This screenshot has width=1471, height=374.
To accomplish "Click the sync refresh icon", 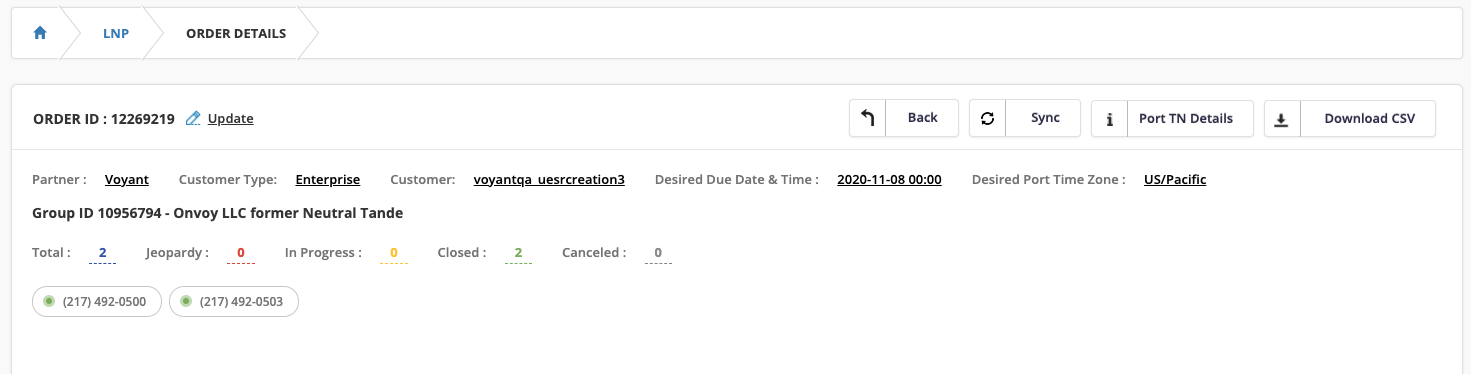I will [x=987, y=118].
